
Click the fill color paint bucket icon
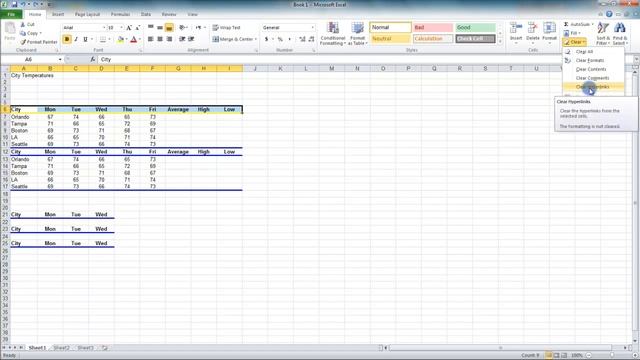coord(120,39)
